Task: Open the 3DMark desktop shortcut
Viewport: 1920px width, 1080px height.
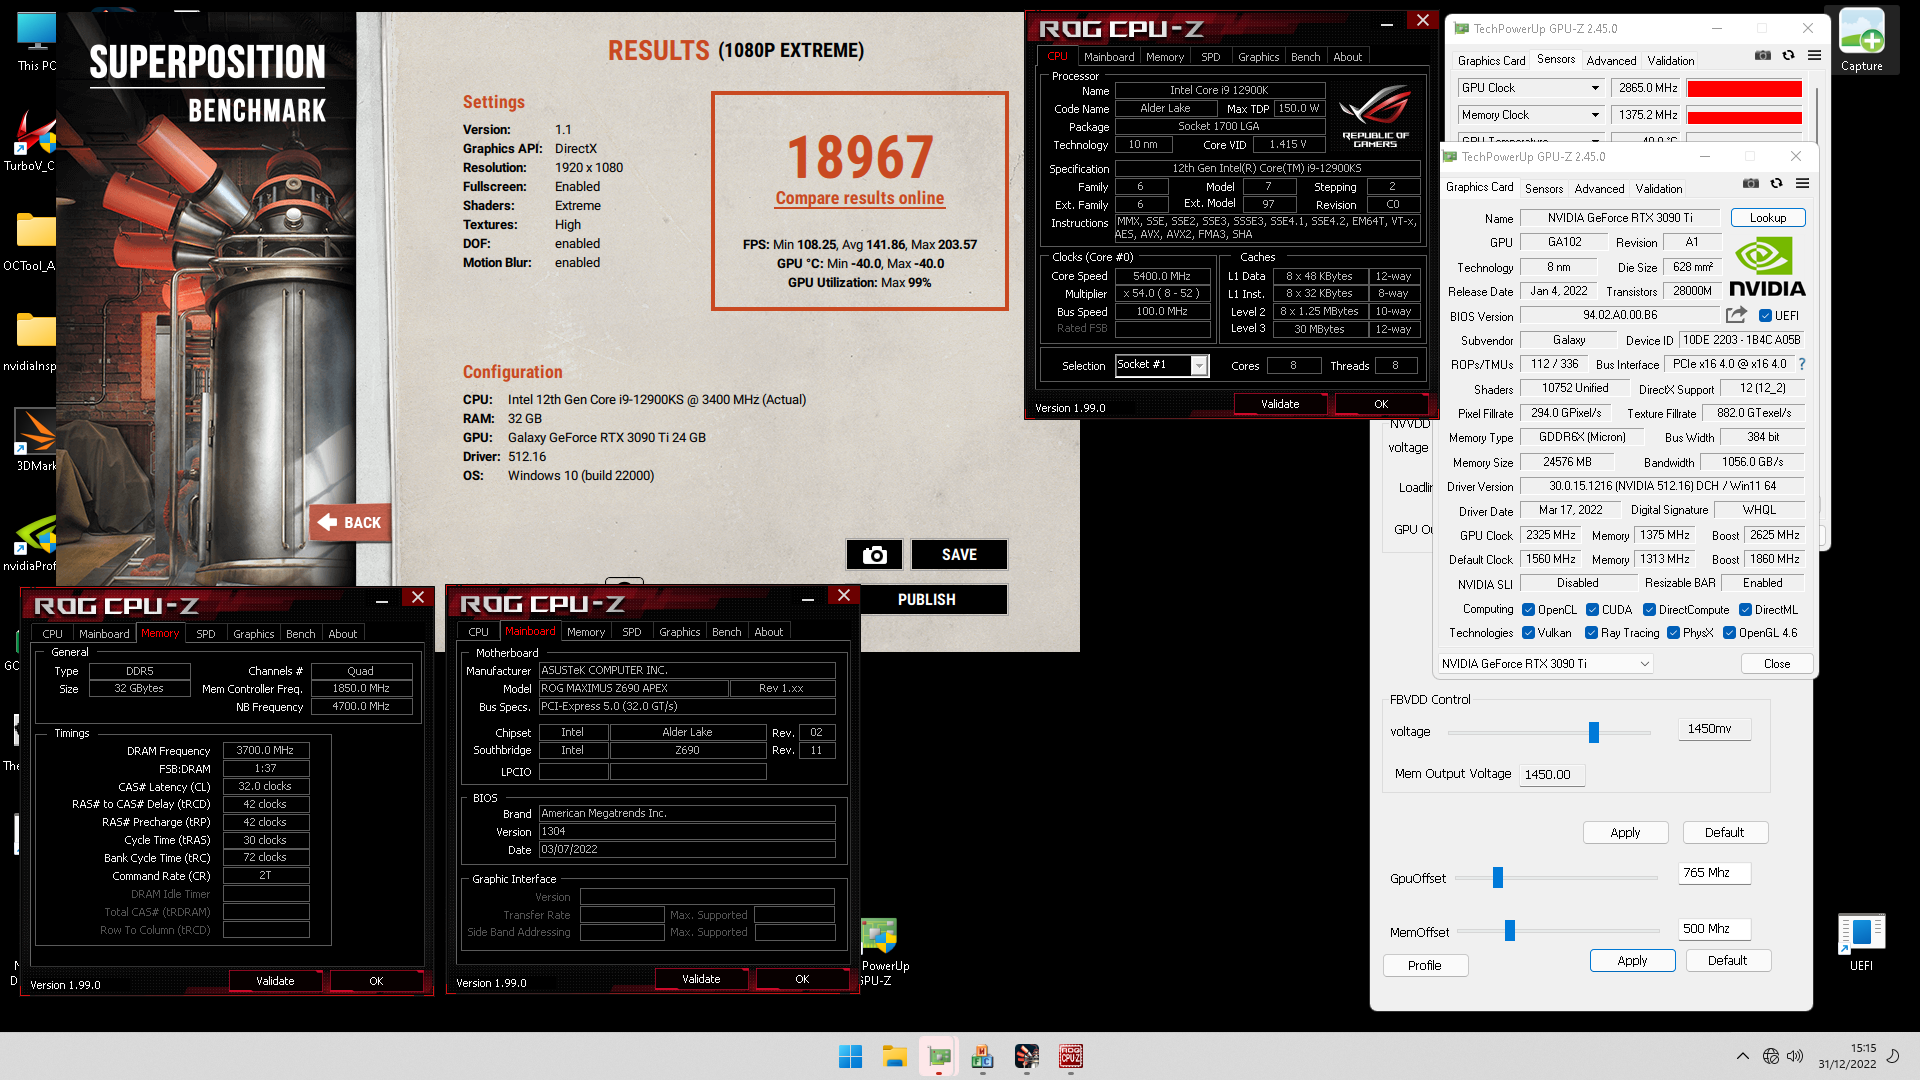Action: tap(36, 440)
